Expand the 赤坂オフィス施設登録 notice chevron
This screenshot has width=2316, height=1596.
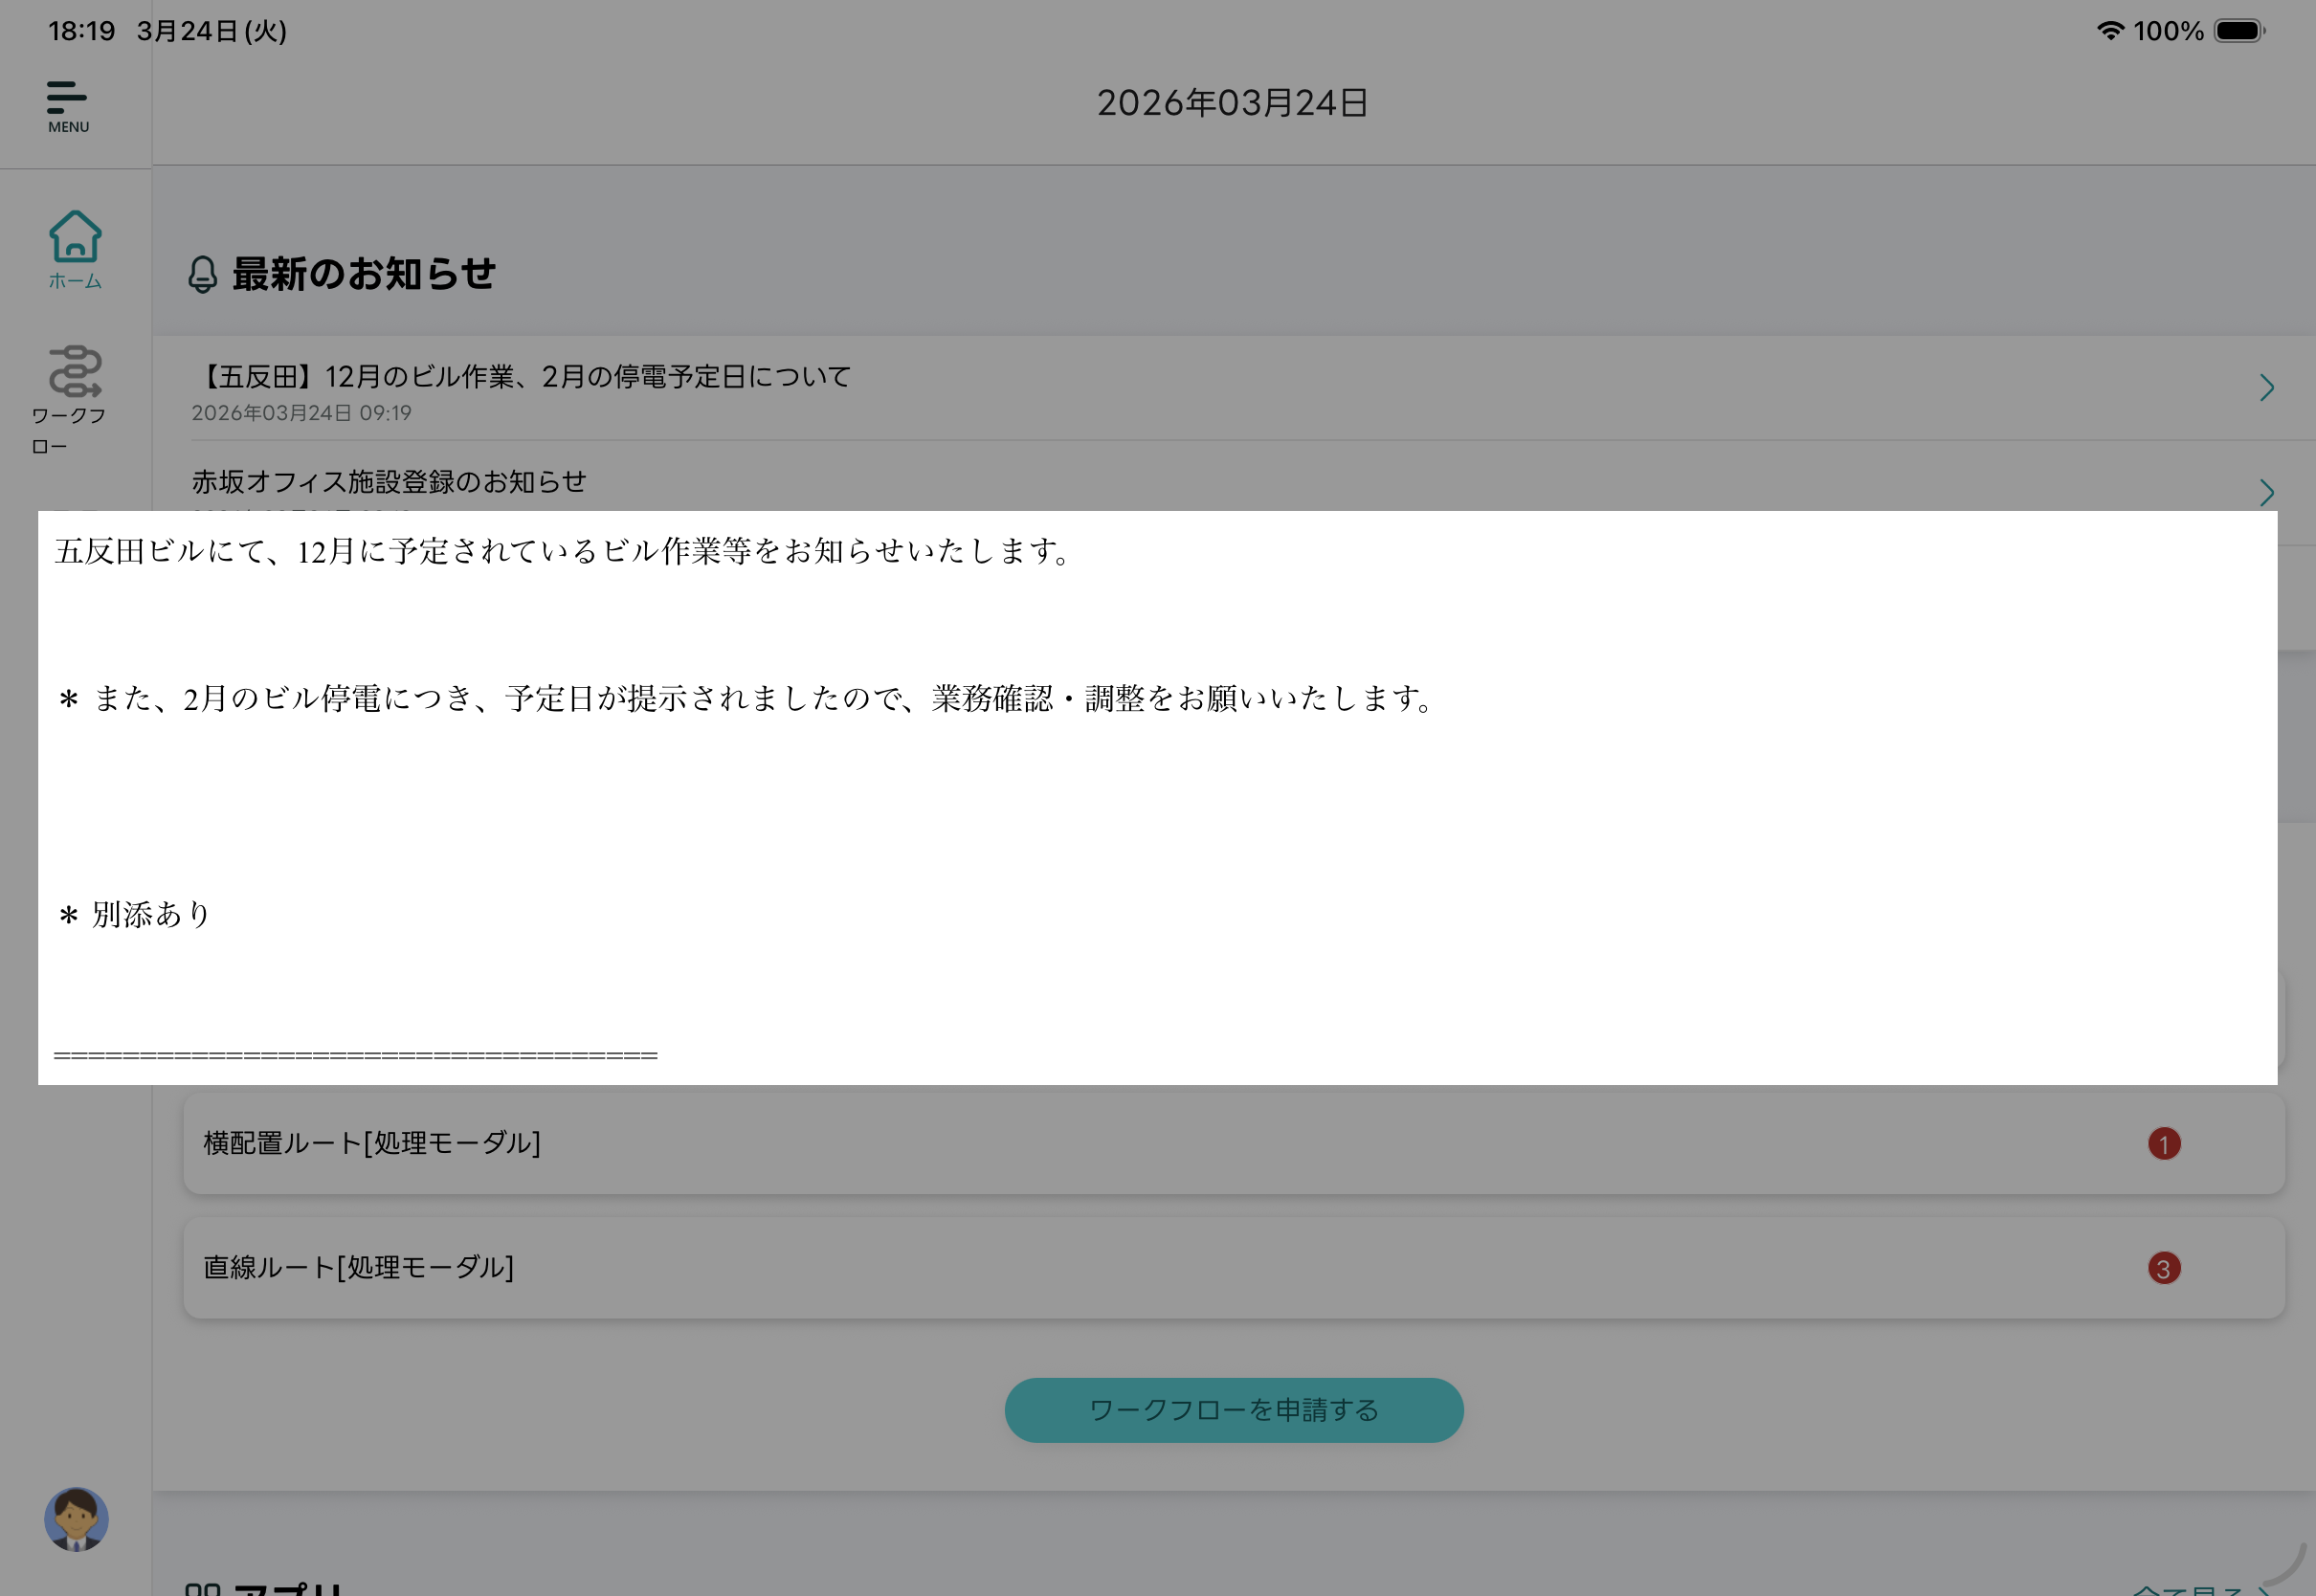click(x=2266, y=493)
